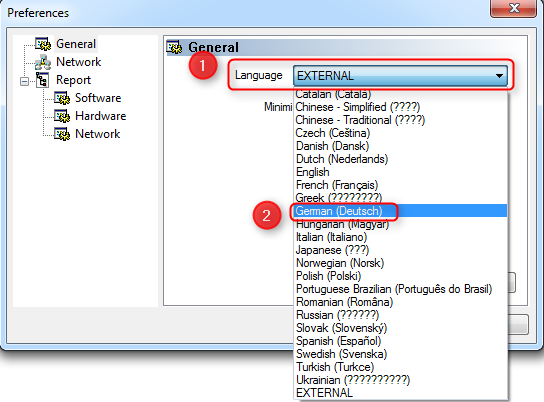Choose Slovak (Slovenský) language
This screenshot has height=402, width=544.
coord(400,328)
